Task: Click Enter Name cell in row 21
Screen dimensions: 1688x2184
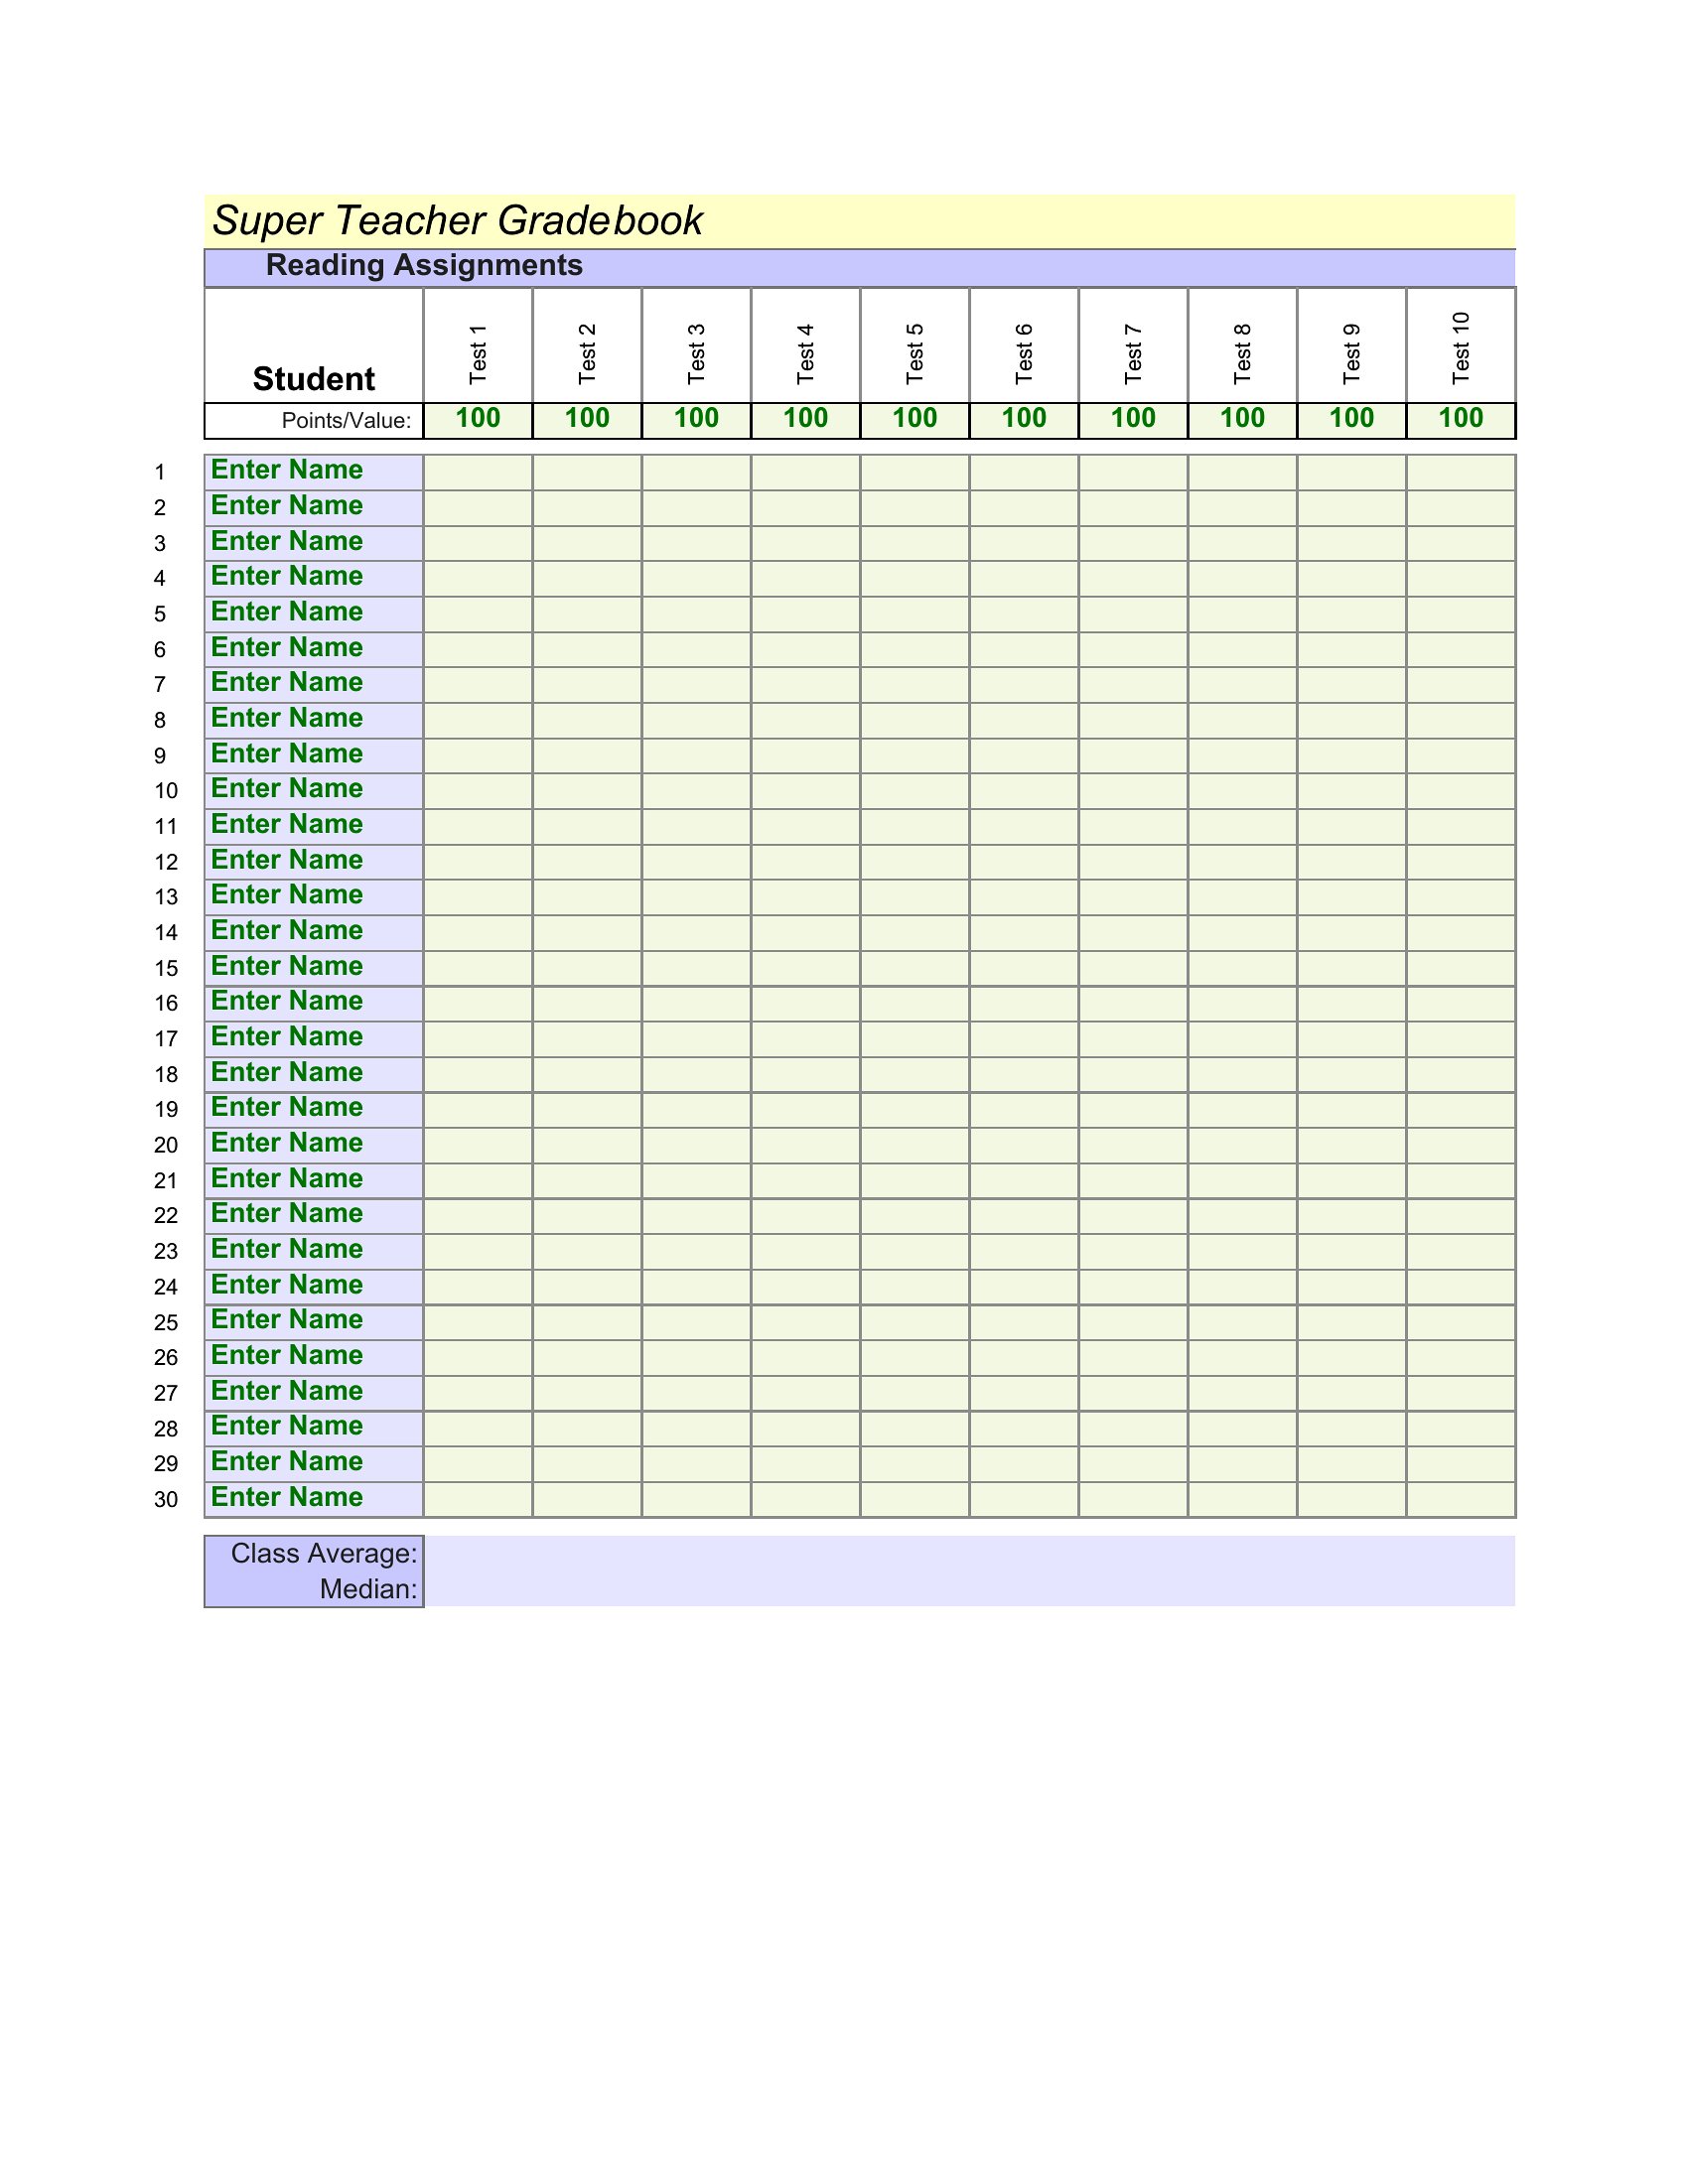Action: click(314, 1180)
